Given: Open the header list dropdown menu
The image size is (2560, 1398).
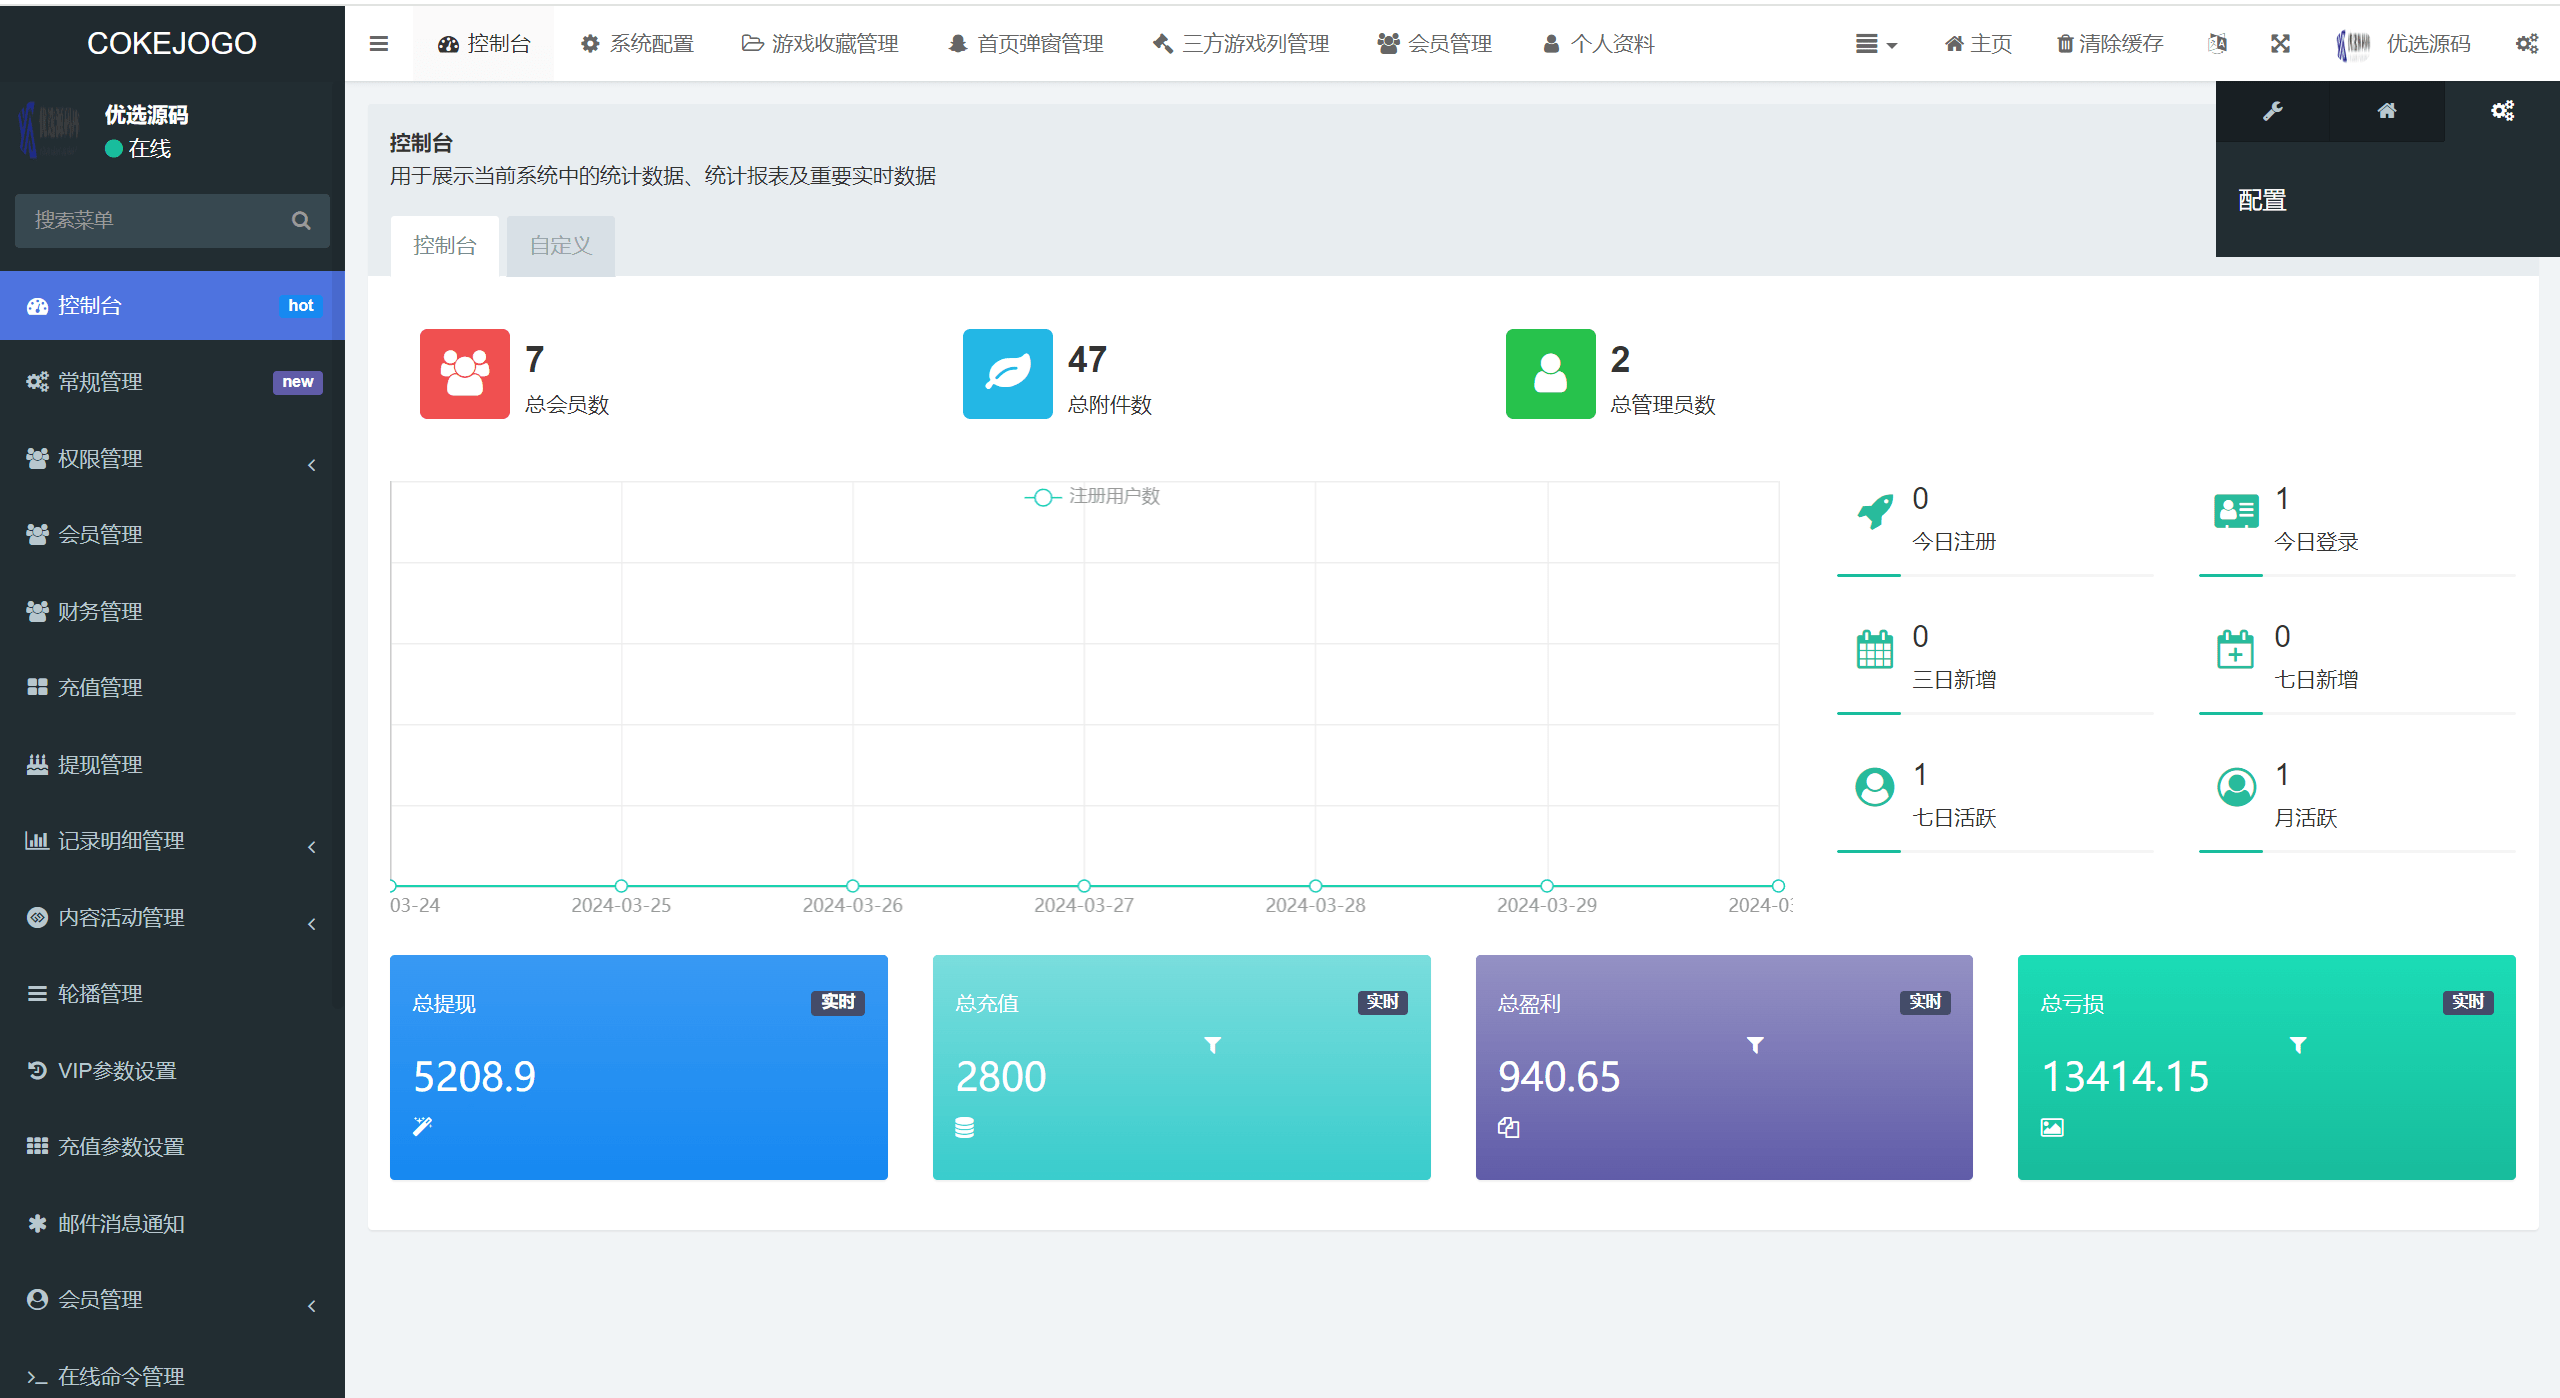Looking at the screenshot, I should [1876, 43].
